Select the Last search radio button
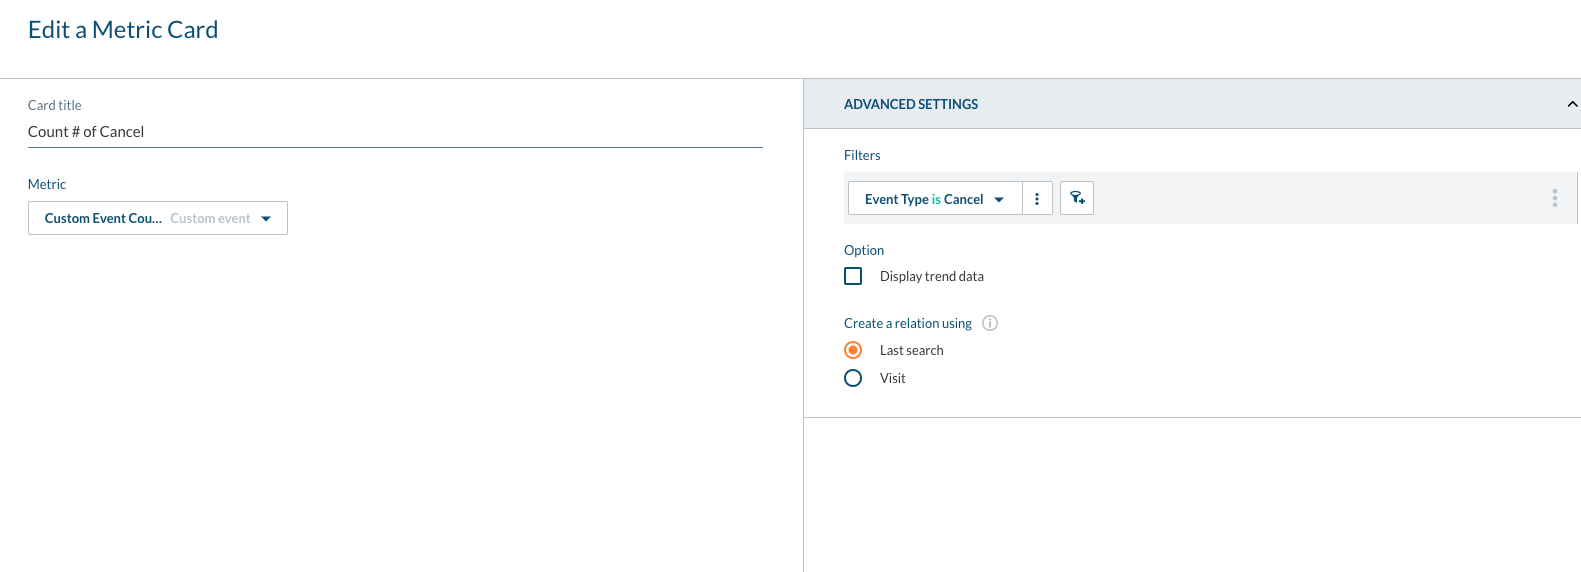The image size is (1581, 572). pyautogui.click(x=853, y=350)
